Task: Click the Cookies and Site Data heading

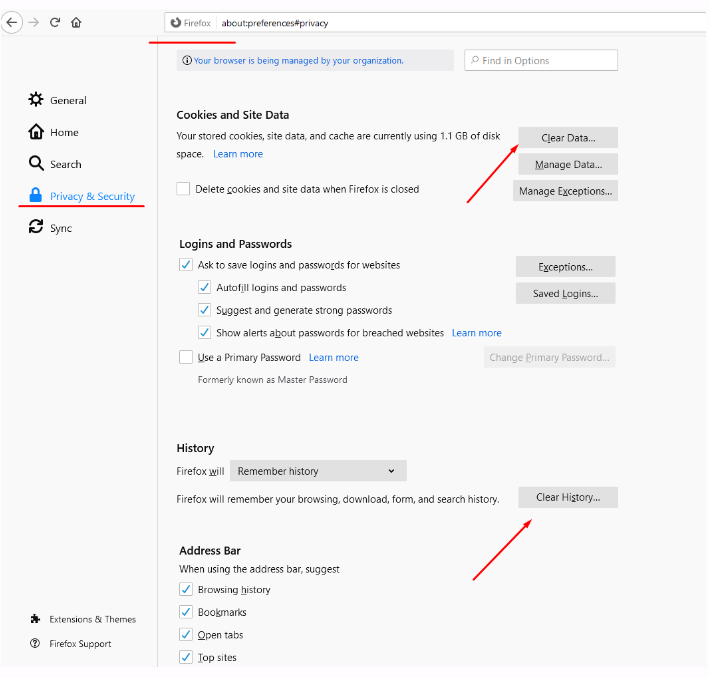Action: pyautogui.click(x=232, y=115)
